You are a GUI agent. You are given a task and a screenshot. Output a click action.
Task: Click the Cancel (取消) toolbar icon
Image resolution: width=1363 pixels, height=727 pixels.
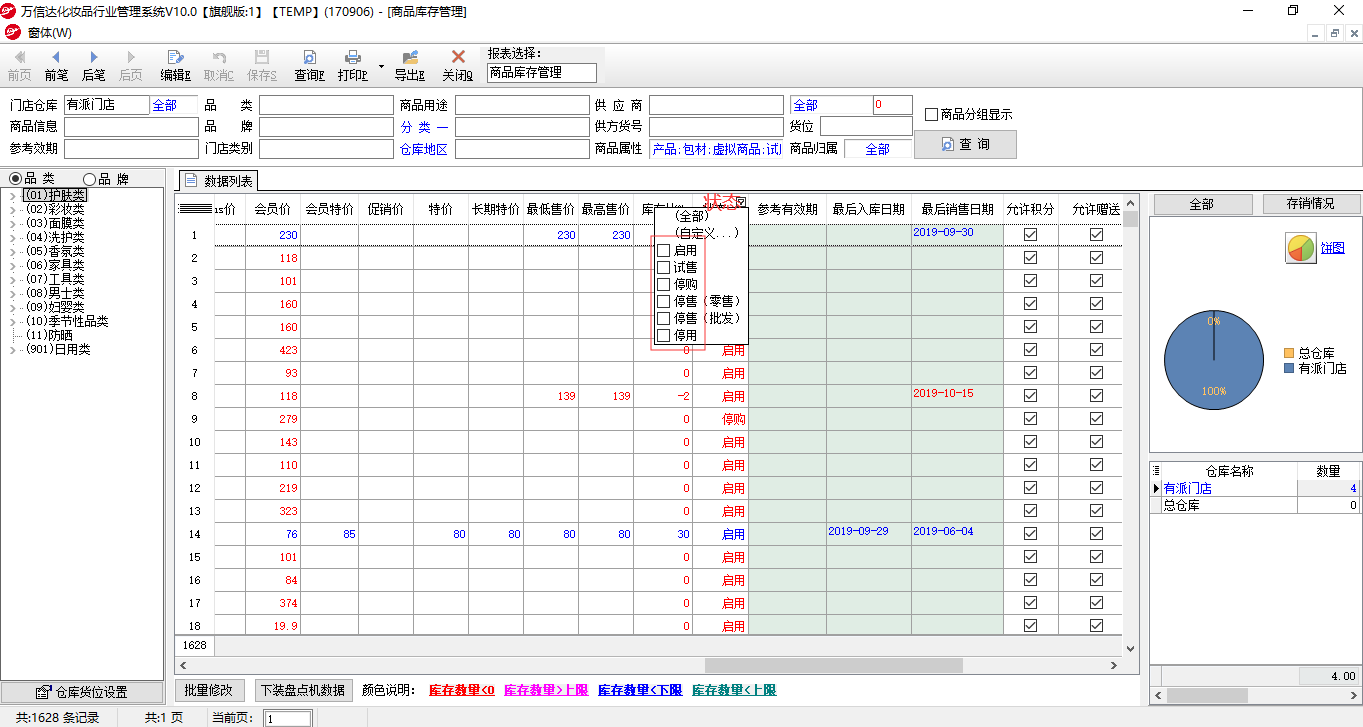(219, 57)
